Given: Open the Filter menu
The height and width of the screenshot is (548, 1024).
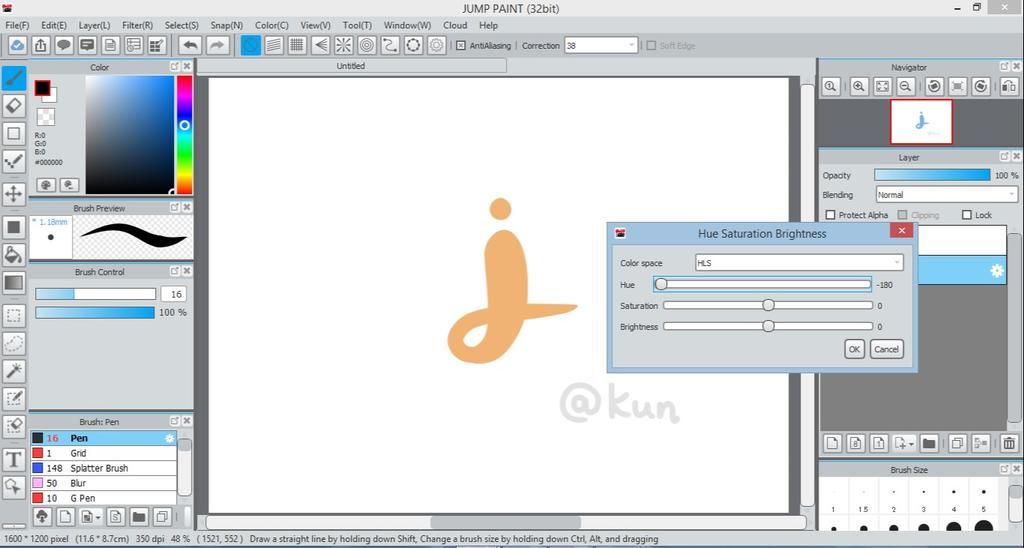Looking at the screenshot, I should pyautogui.click(x=137, y=25).
